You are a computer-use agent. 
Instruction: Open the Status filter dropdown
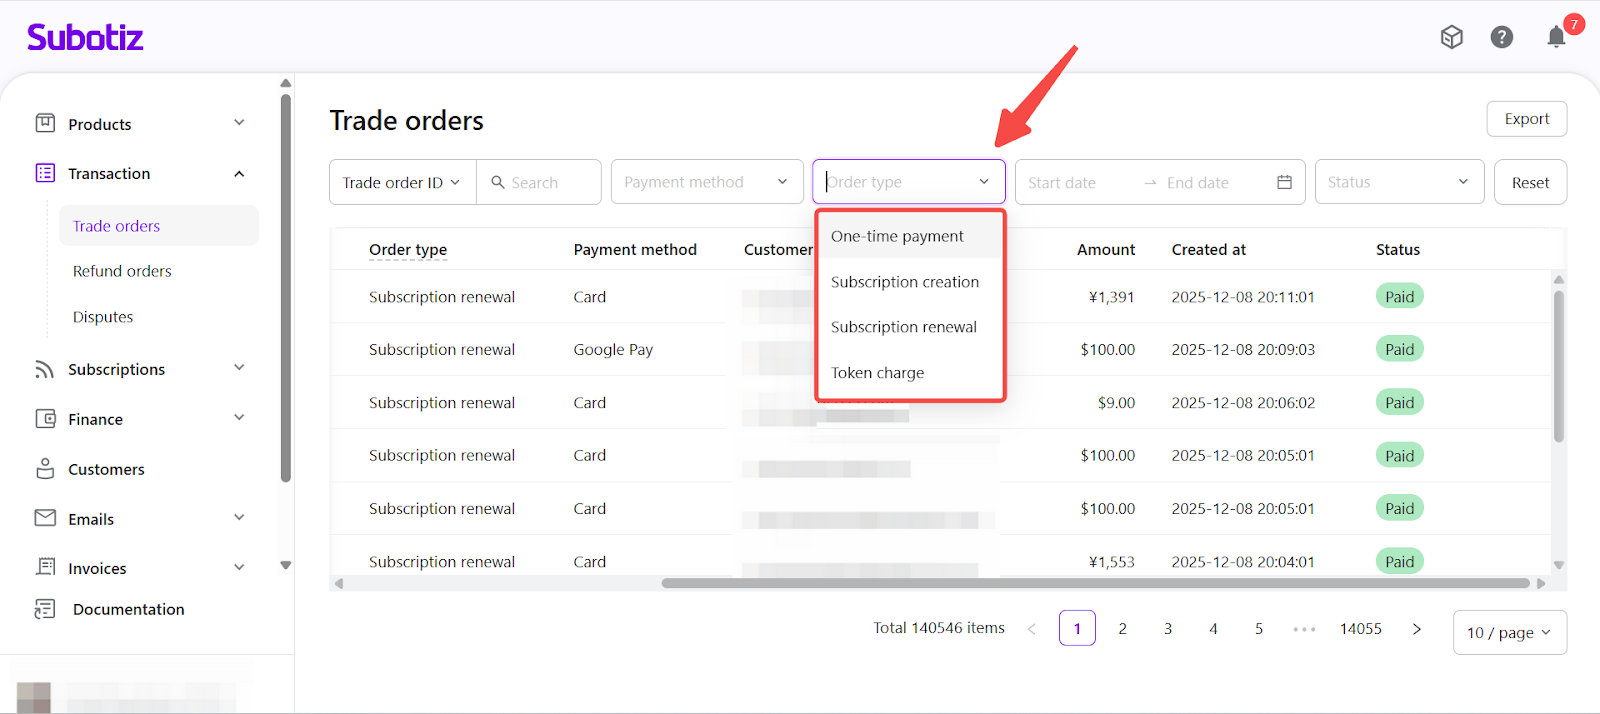pyautogui.click(x=1398, y=182)
